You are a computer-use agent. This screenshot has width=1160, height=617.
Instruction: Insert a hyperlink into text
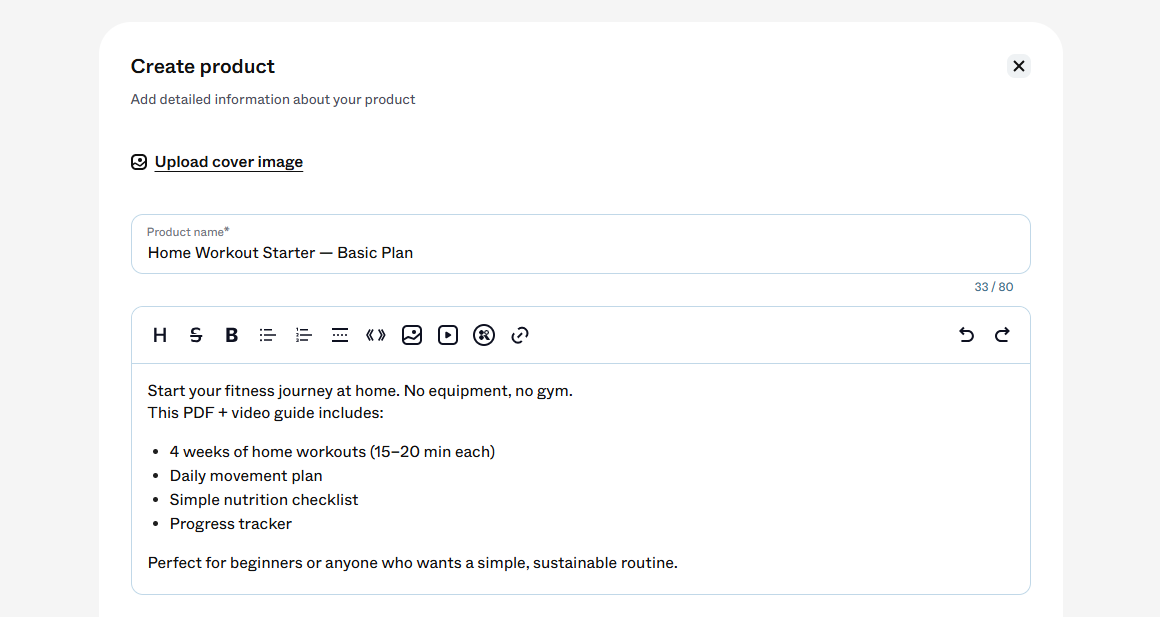[x=520, y=335]
